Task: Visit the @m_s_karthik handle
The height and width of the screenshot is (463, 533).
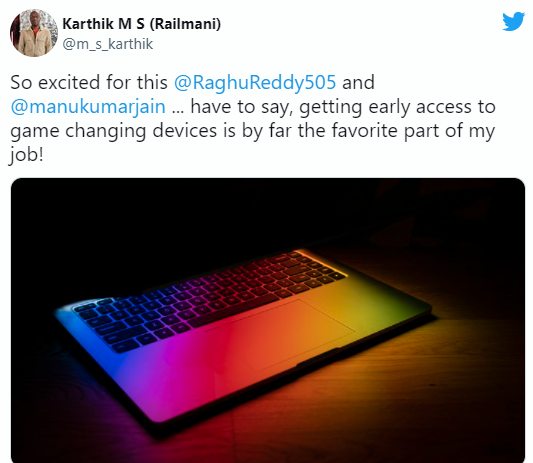Action: [x=107, y=45]
